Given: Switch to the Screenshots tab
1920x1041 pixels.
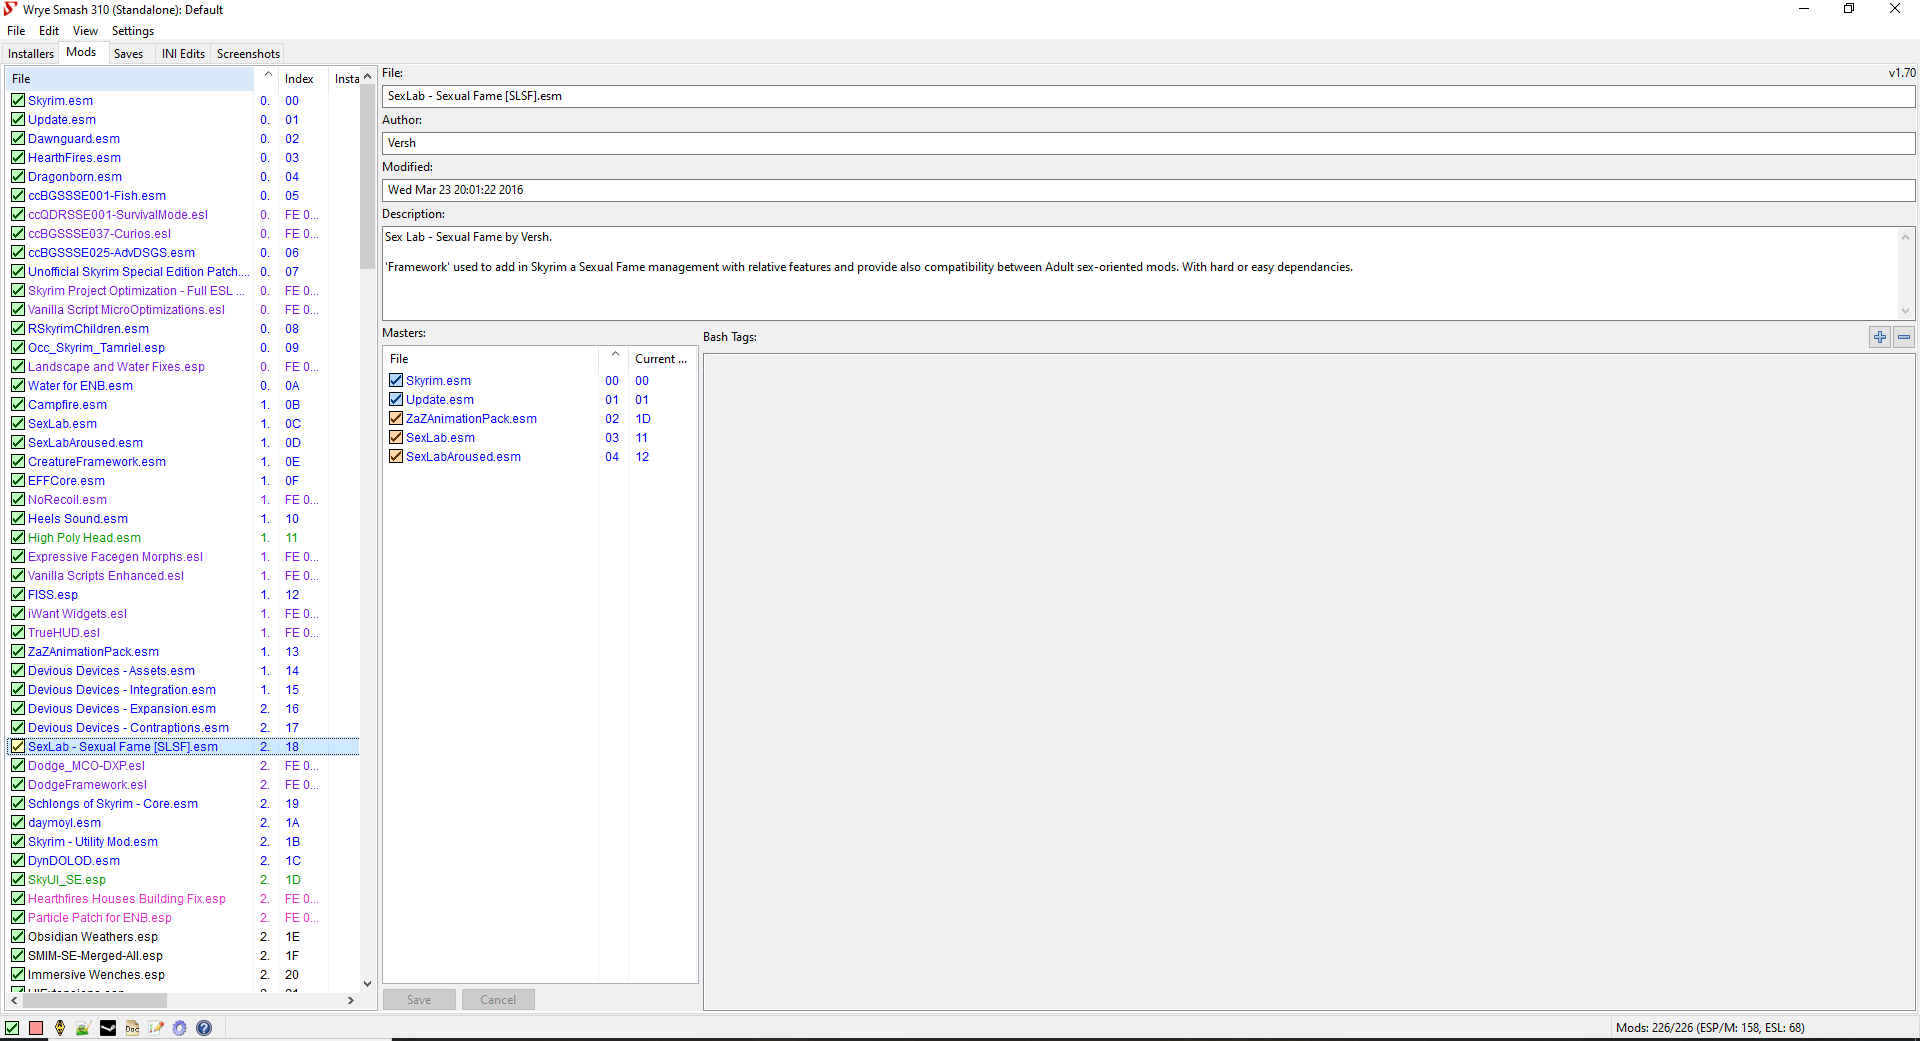Looking at the screenshot, I should (248, 54).
